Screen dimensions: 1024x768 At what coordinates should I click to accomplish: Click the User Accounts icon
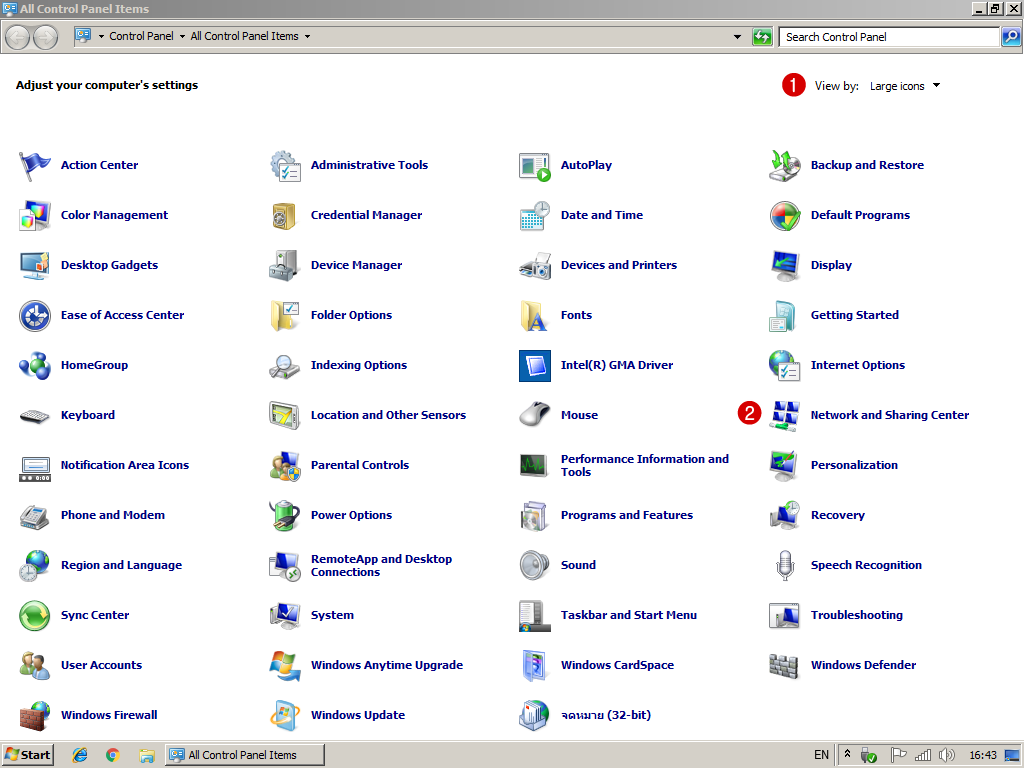[x=35, y=665]
